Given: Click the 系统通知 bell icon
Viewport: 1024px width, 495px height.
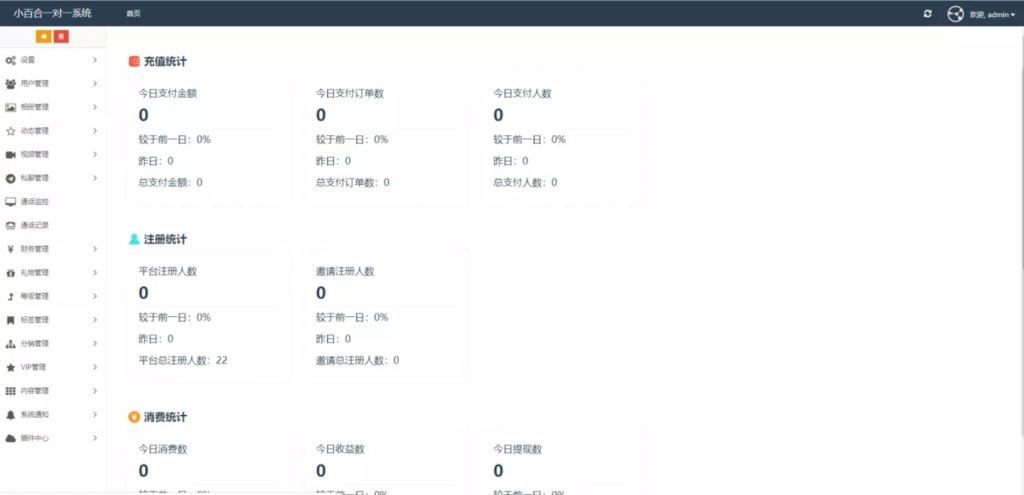Looking at the screenshot, I should click(x=10, y=414).
